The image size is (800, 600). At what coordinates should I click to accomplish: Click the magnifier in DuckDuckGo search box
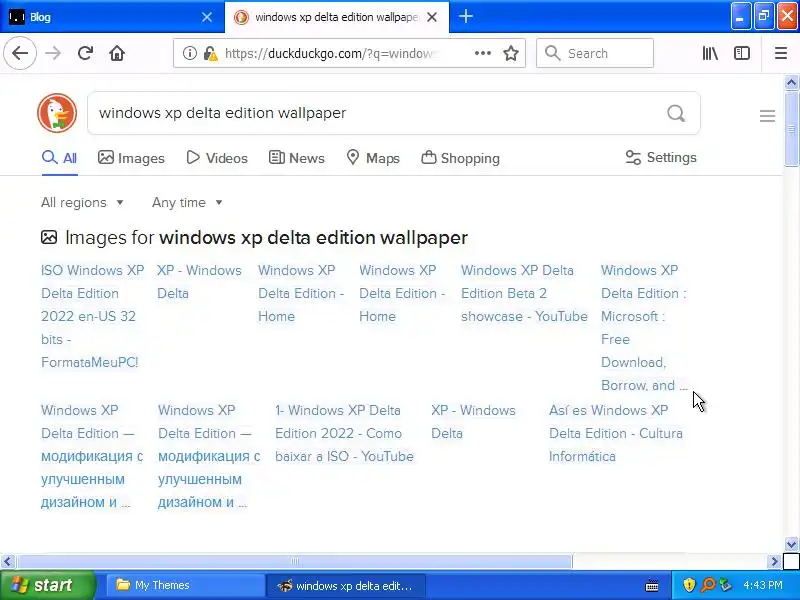tap(676, 113)
